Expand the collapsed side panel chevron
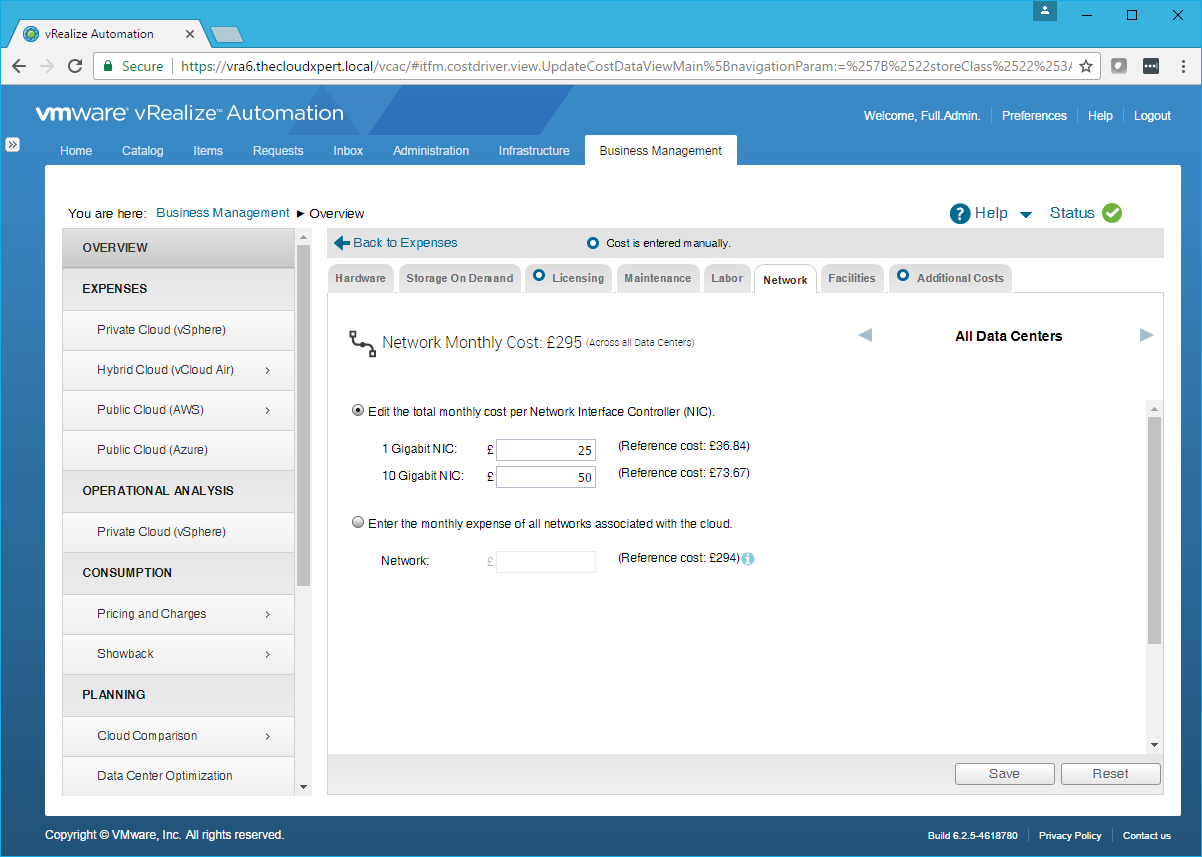The image size is (1202, 857). pos(13,144)
